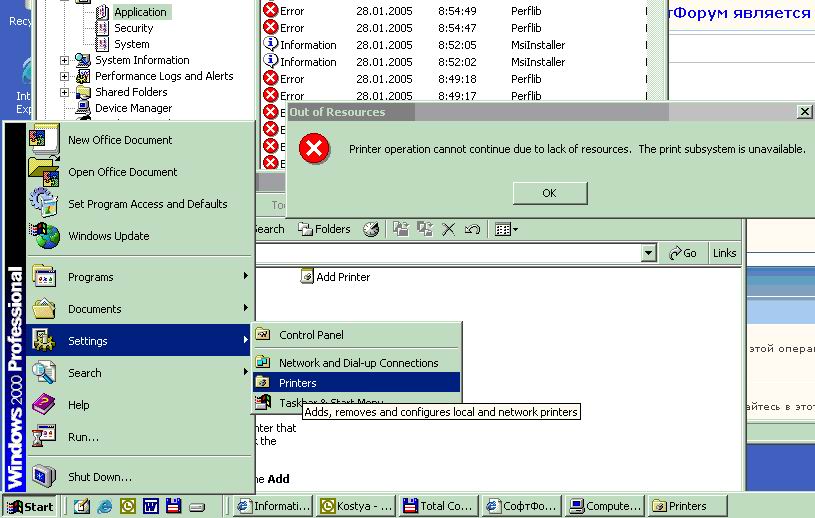Viewport: 815px width, 518px height.
Task: Open the Search submenu
Action: (140, 373)
